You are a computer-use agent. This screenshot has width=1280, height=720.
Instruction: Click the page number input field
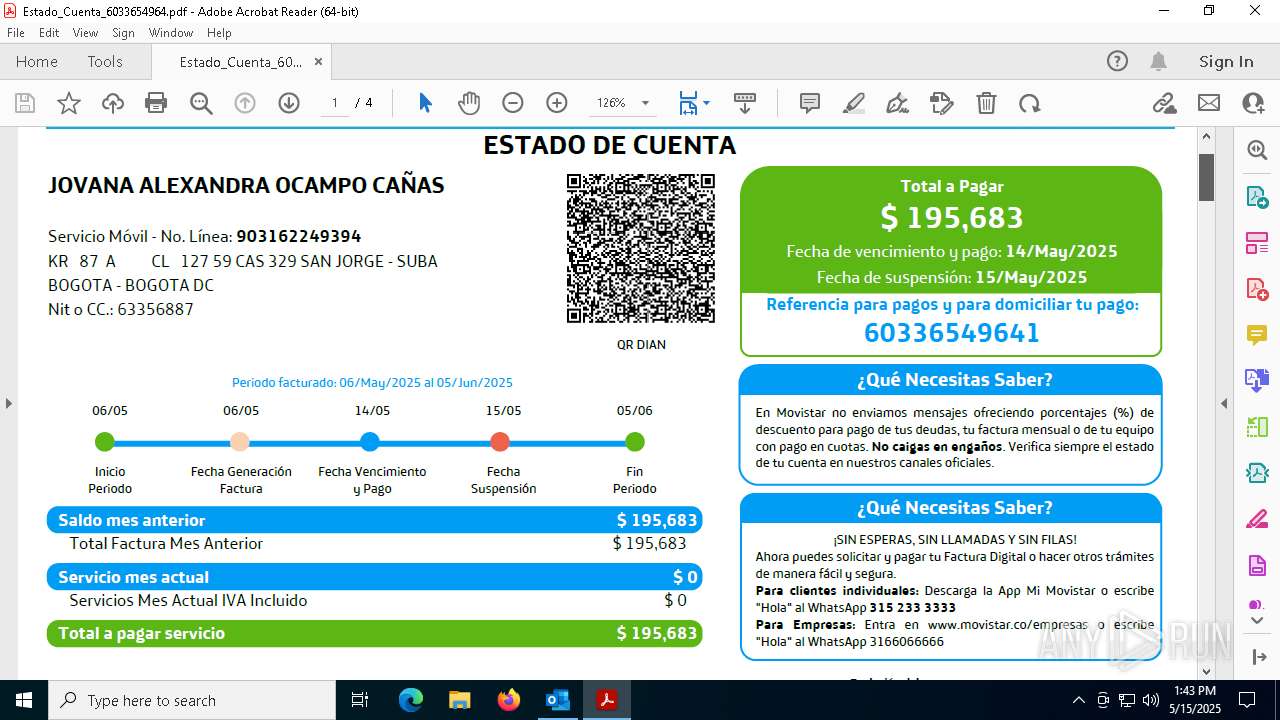(x=335, y=103)
